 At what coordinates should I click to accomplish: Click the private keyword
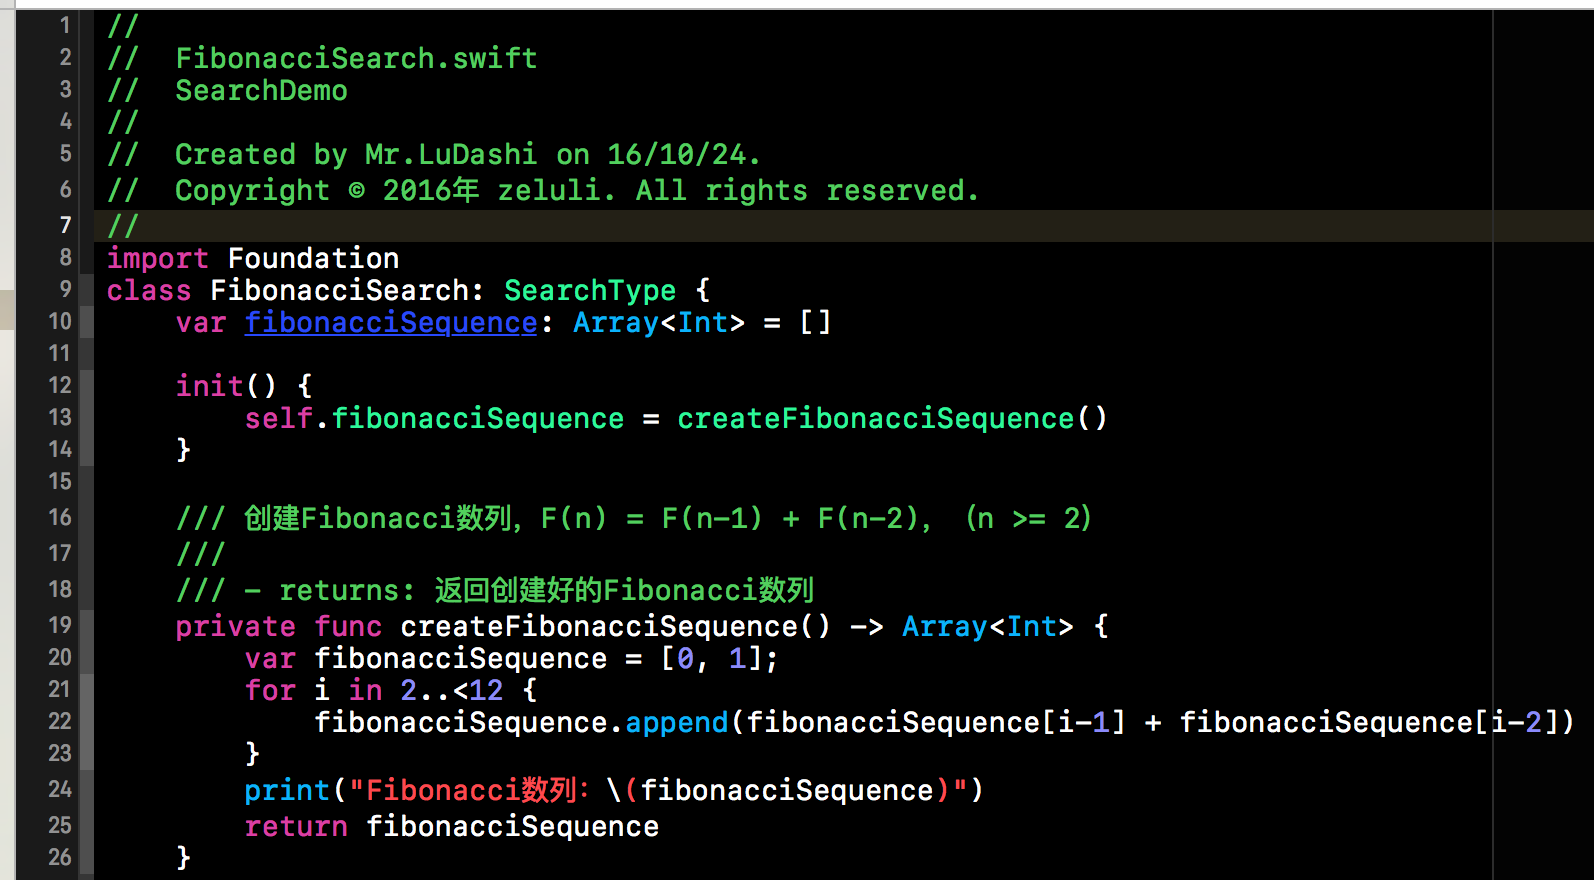click(235, 627)
